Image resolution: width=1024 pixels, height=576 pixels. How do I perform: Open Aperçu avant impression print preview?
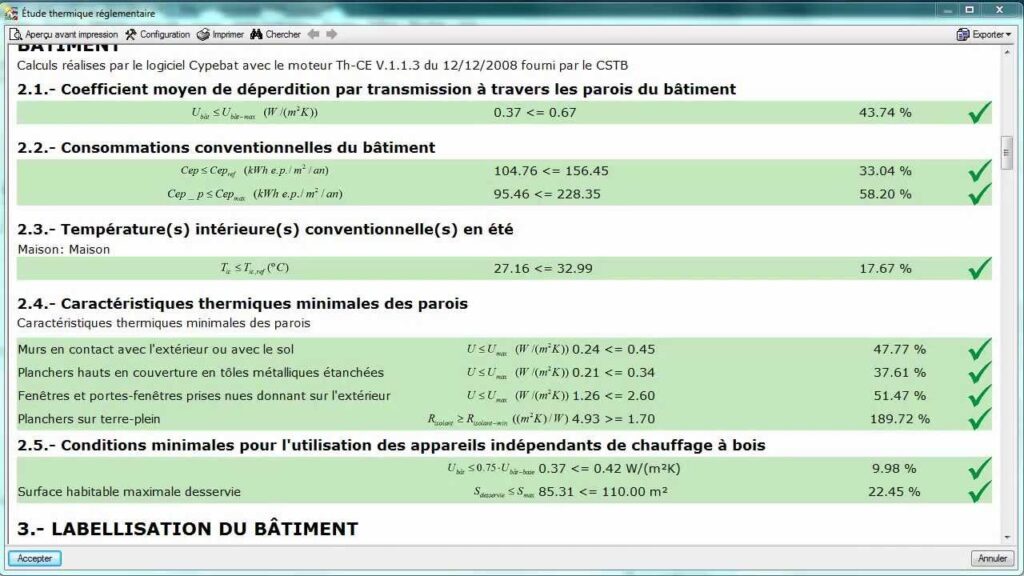(x=64, y=34)
